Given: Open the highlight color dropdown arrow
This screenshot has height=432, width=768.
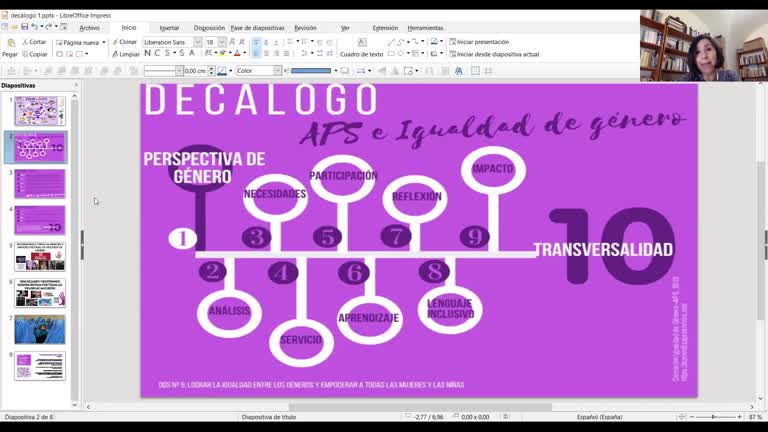Looking at the screenshot, I should tap(229, 53).
